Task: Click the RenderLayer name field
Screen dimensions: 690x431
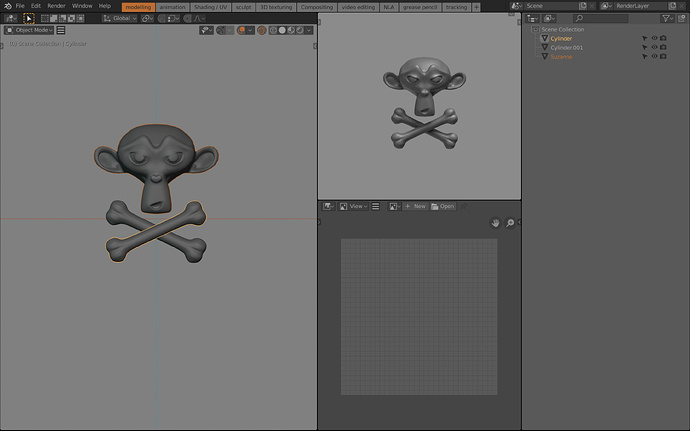Action: [641, 6]
